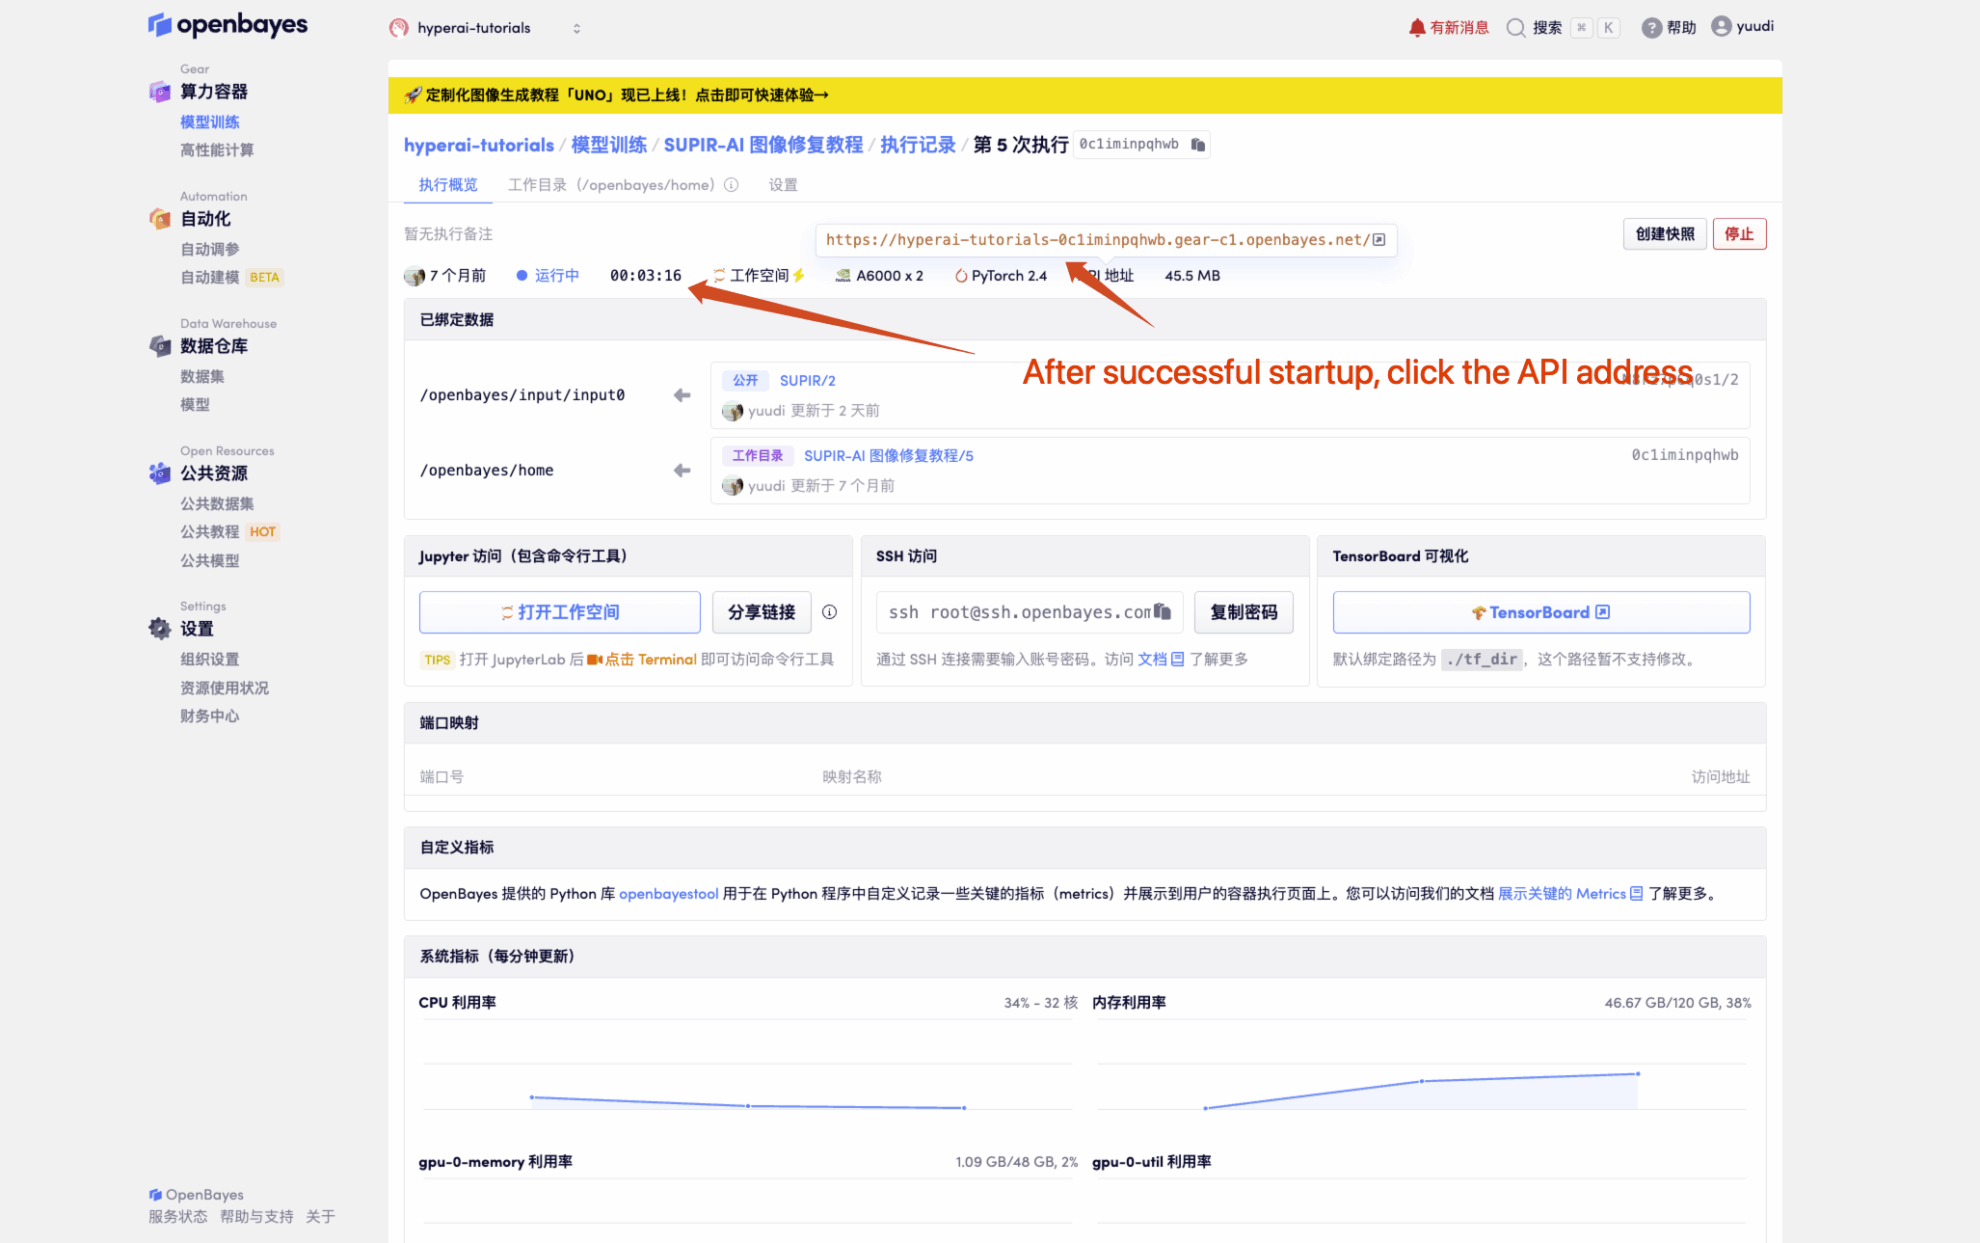Viewport: 1980px width, 1243px height.
Task: Click the 停止 stop button
Action: tap(1738, 234)
